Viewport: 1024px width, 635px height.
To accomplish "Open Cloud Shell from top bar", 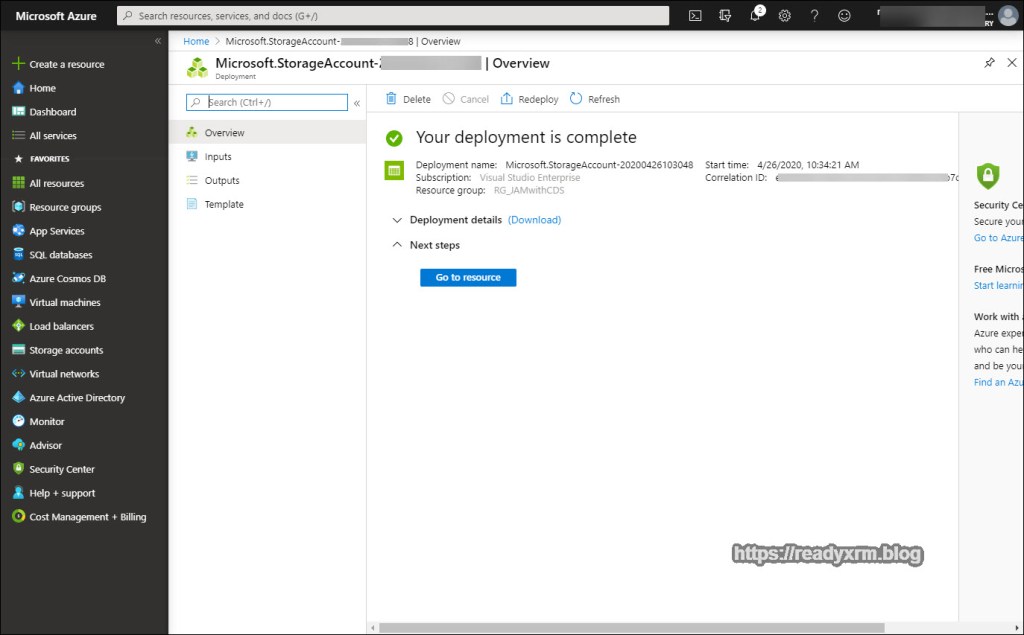I will coord(695,16).
